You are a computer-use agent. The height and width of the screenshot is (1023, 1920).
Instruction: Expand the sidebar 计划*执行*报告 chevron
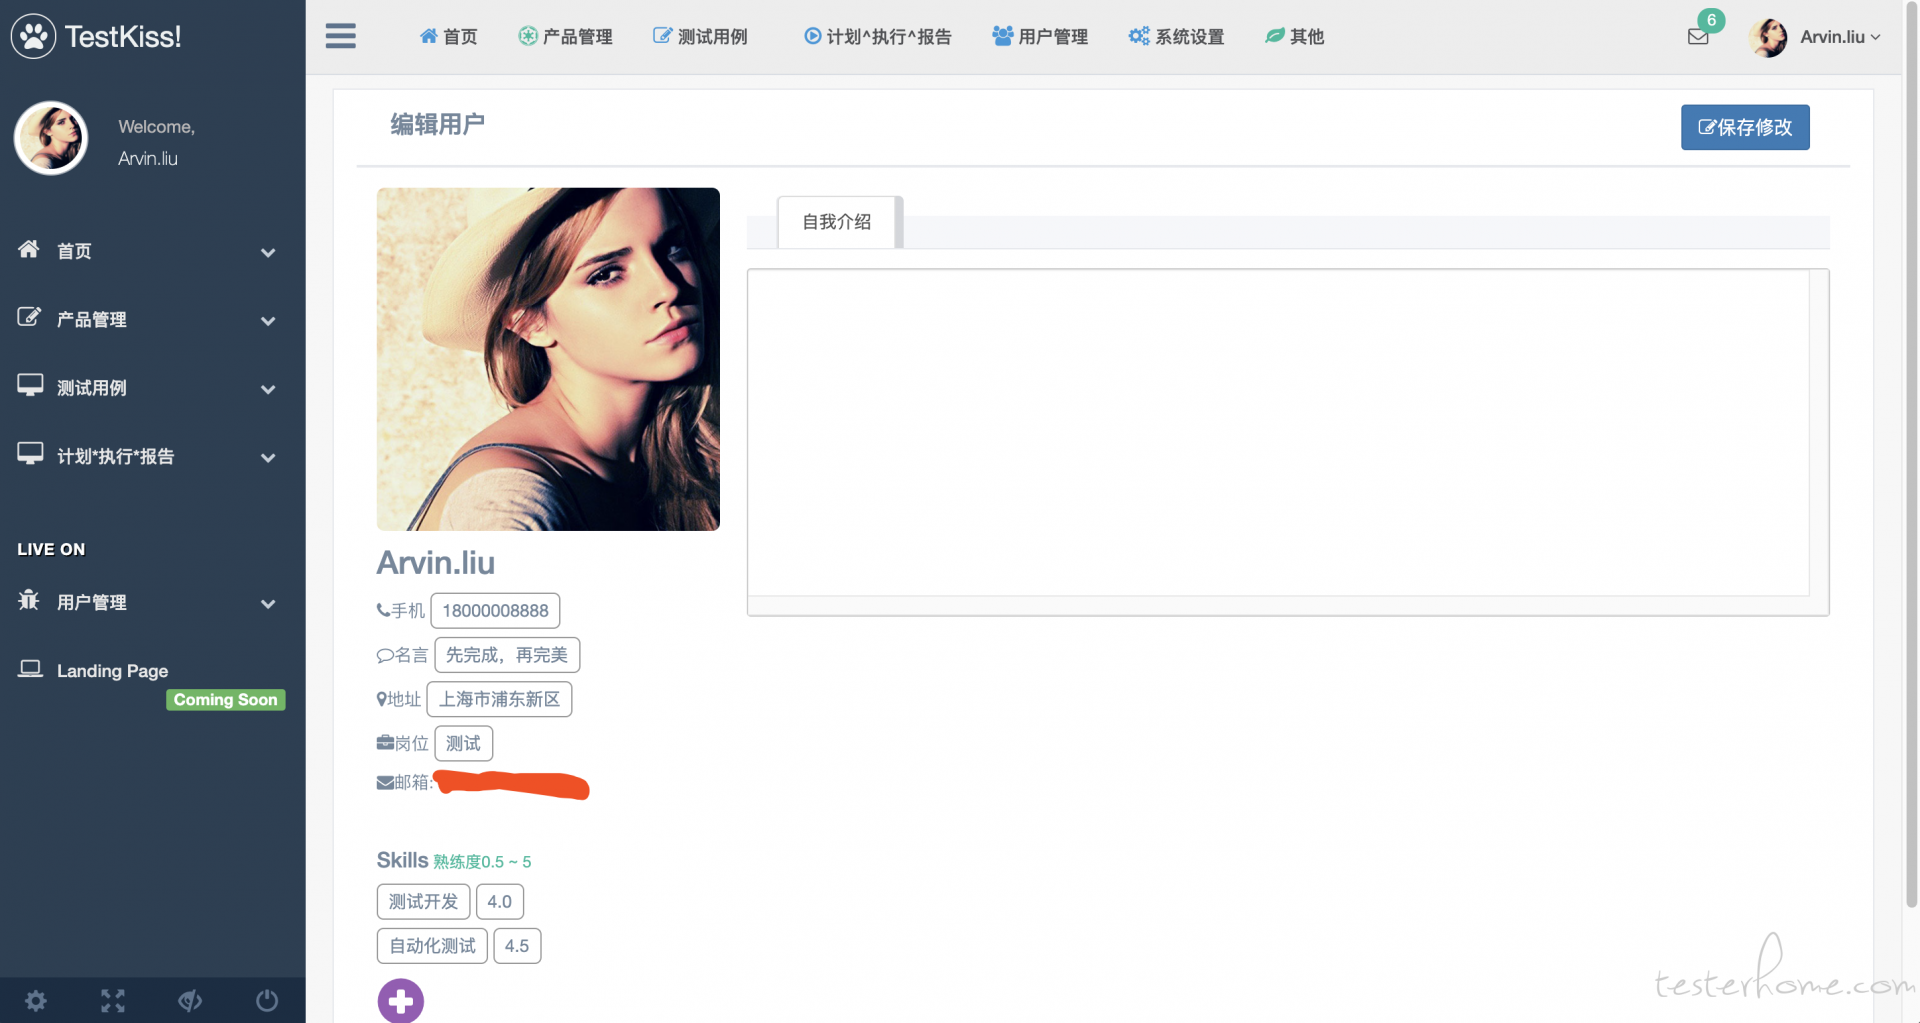[268, 458]
